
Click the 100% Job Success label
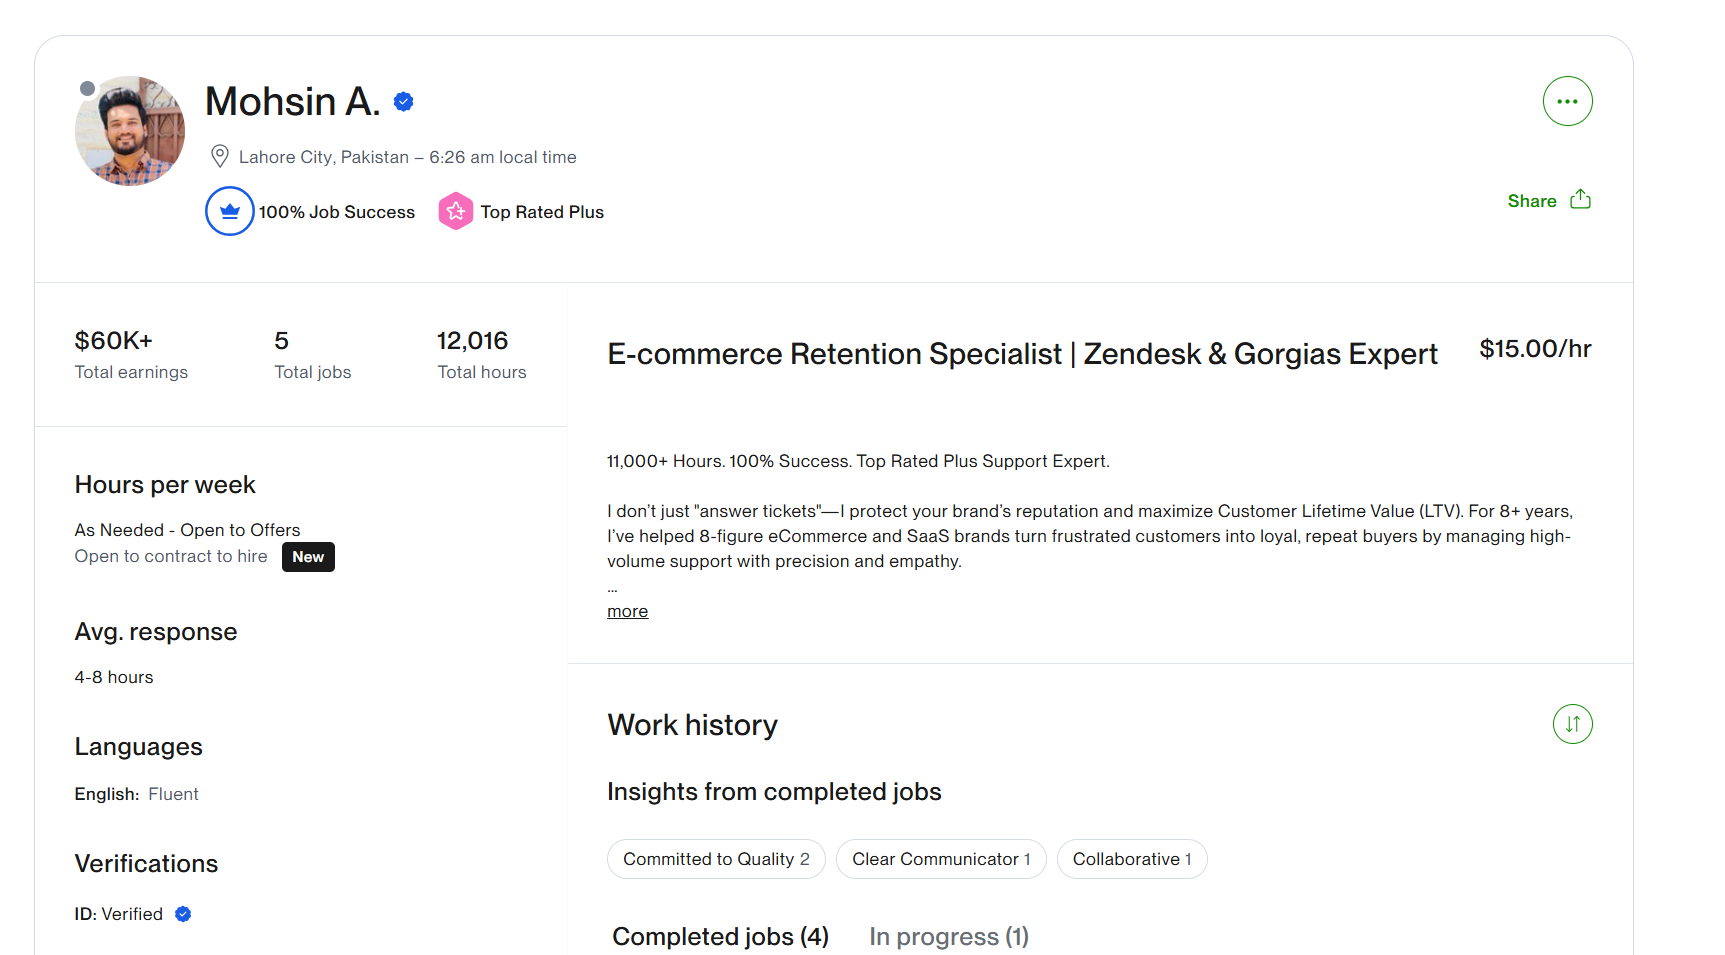pyautogui.click(x=337, y=212)
